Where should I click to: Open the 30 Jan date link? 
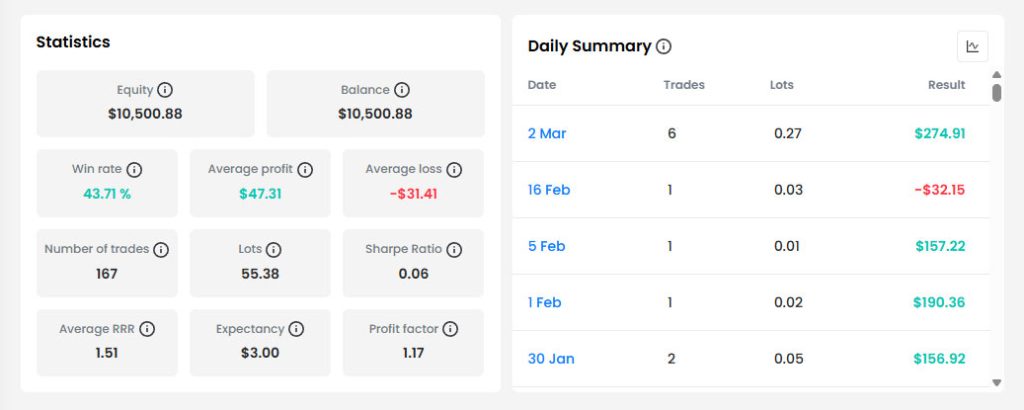551,358
